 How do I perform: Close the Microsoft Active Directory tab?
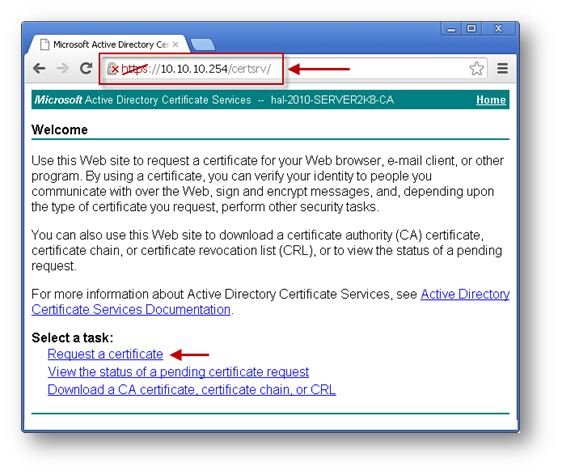click(x=175, y=44)
